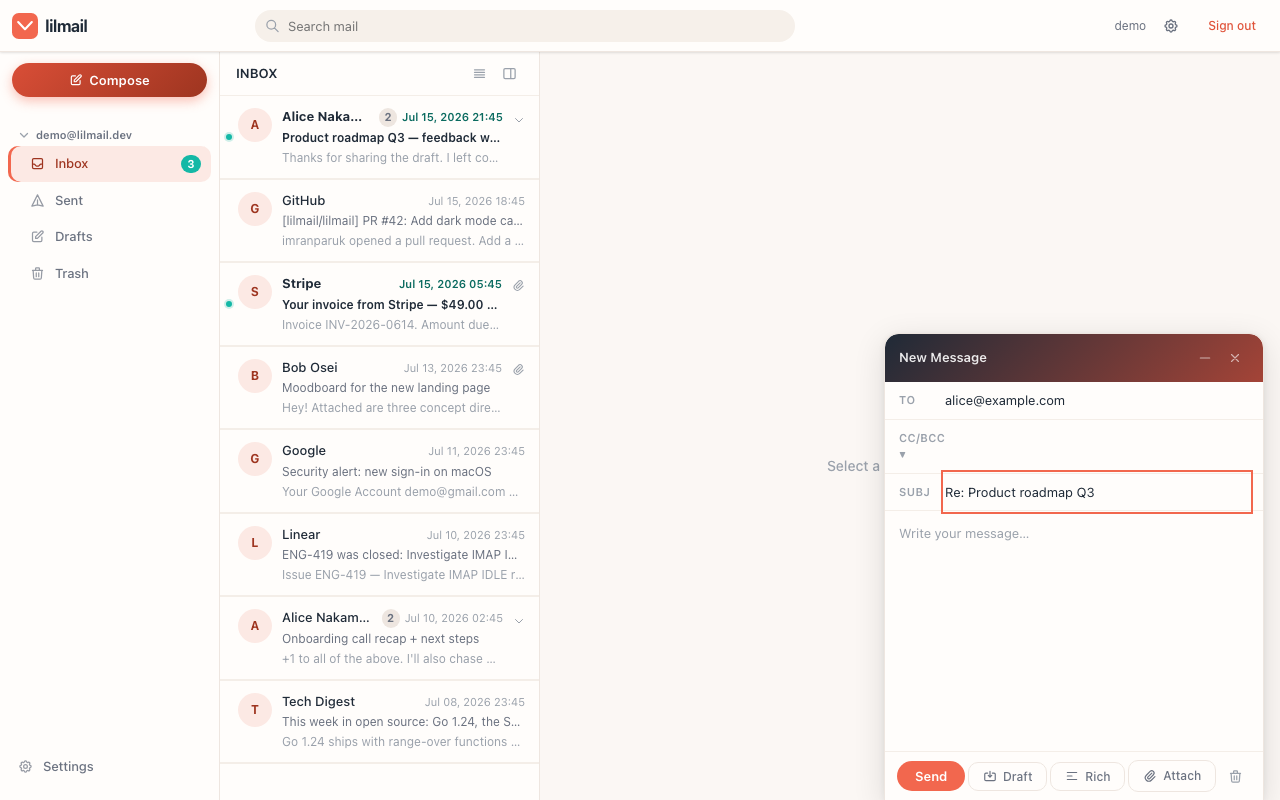
Task: Open the Sent folder
Action: click(x=110, y=201)
